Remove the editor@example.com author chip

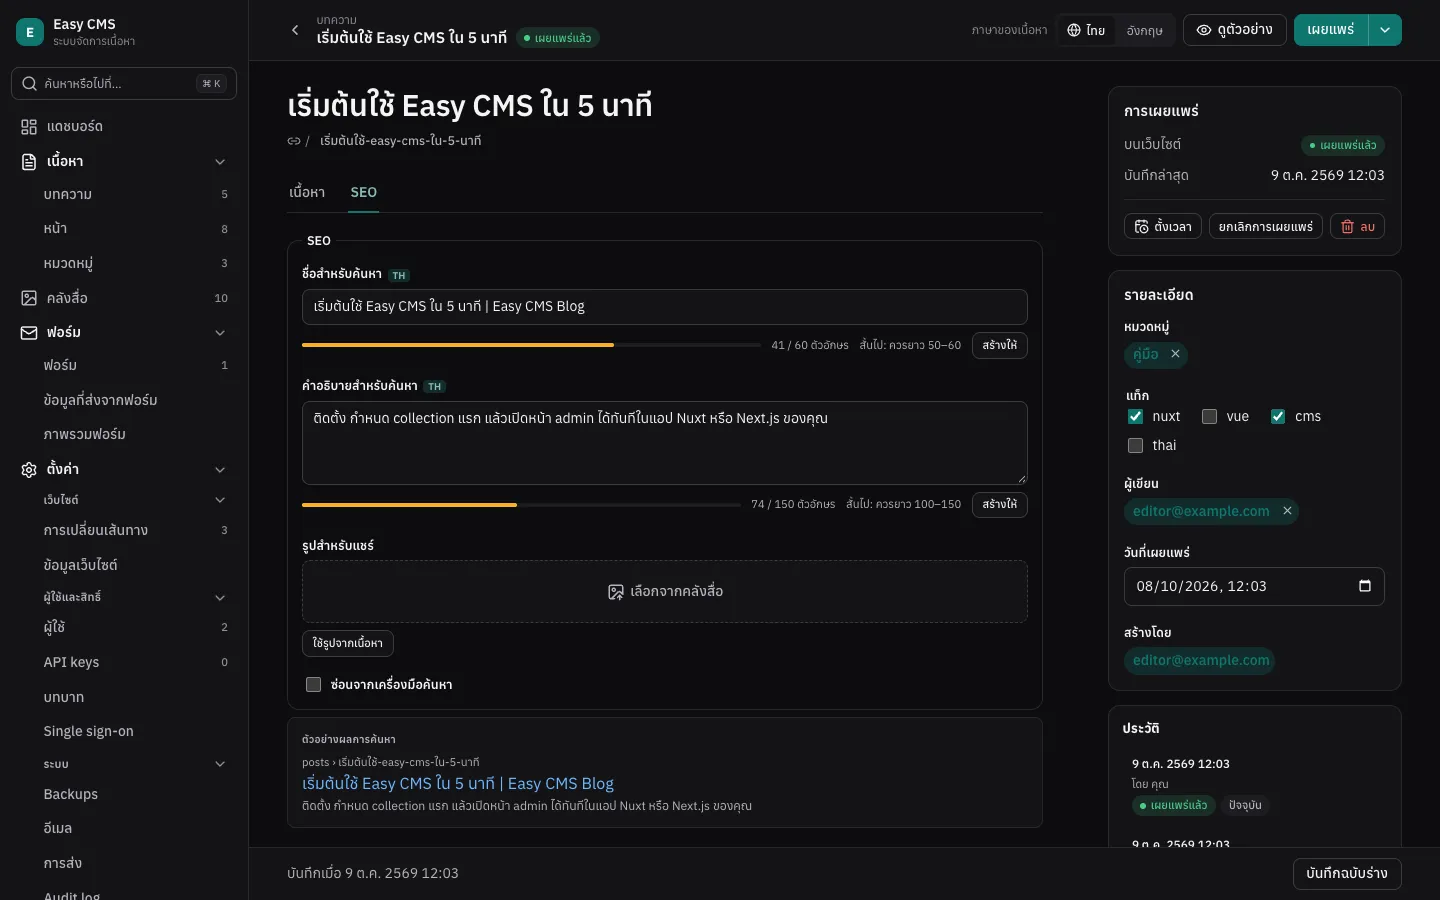1288,511
